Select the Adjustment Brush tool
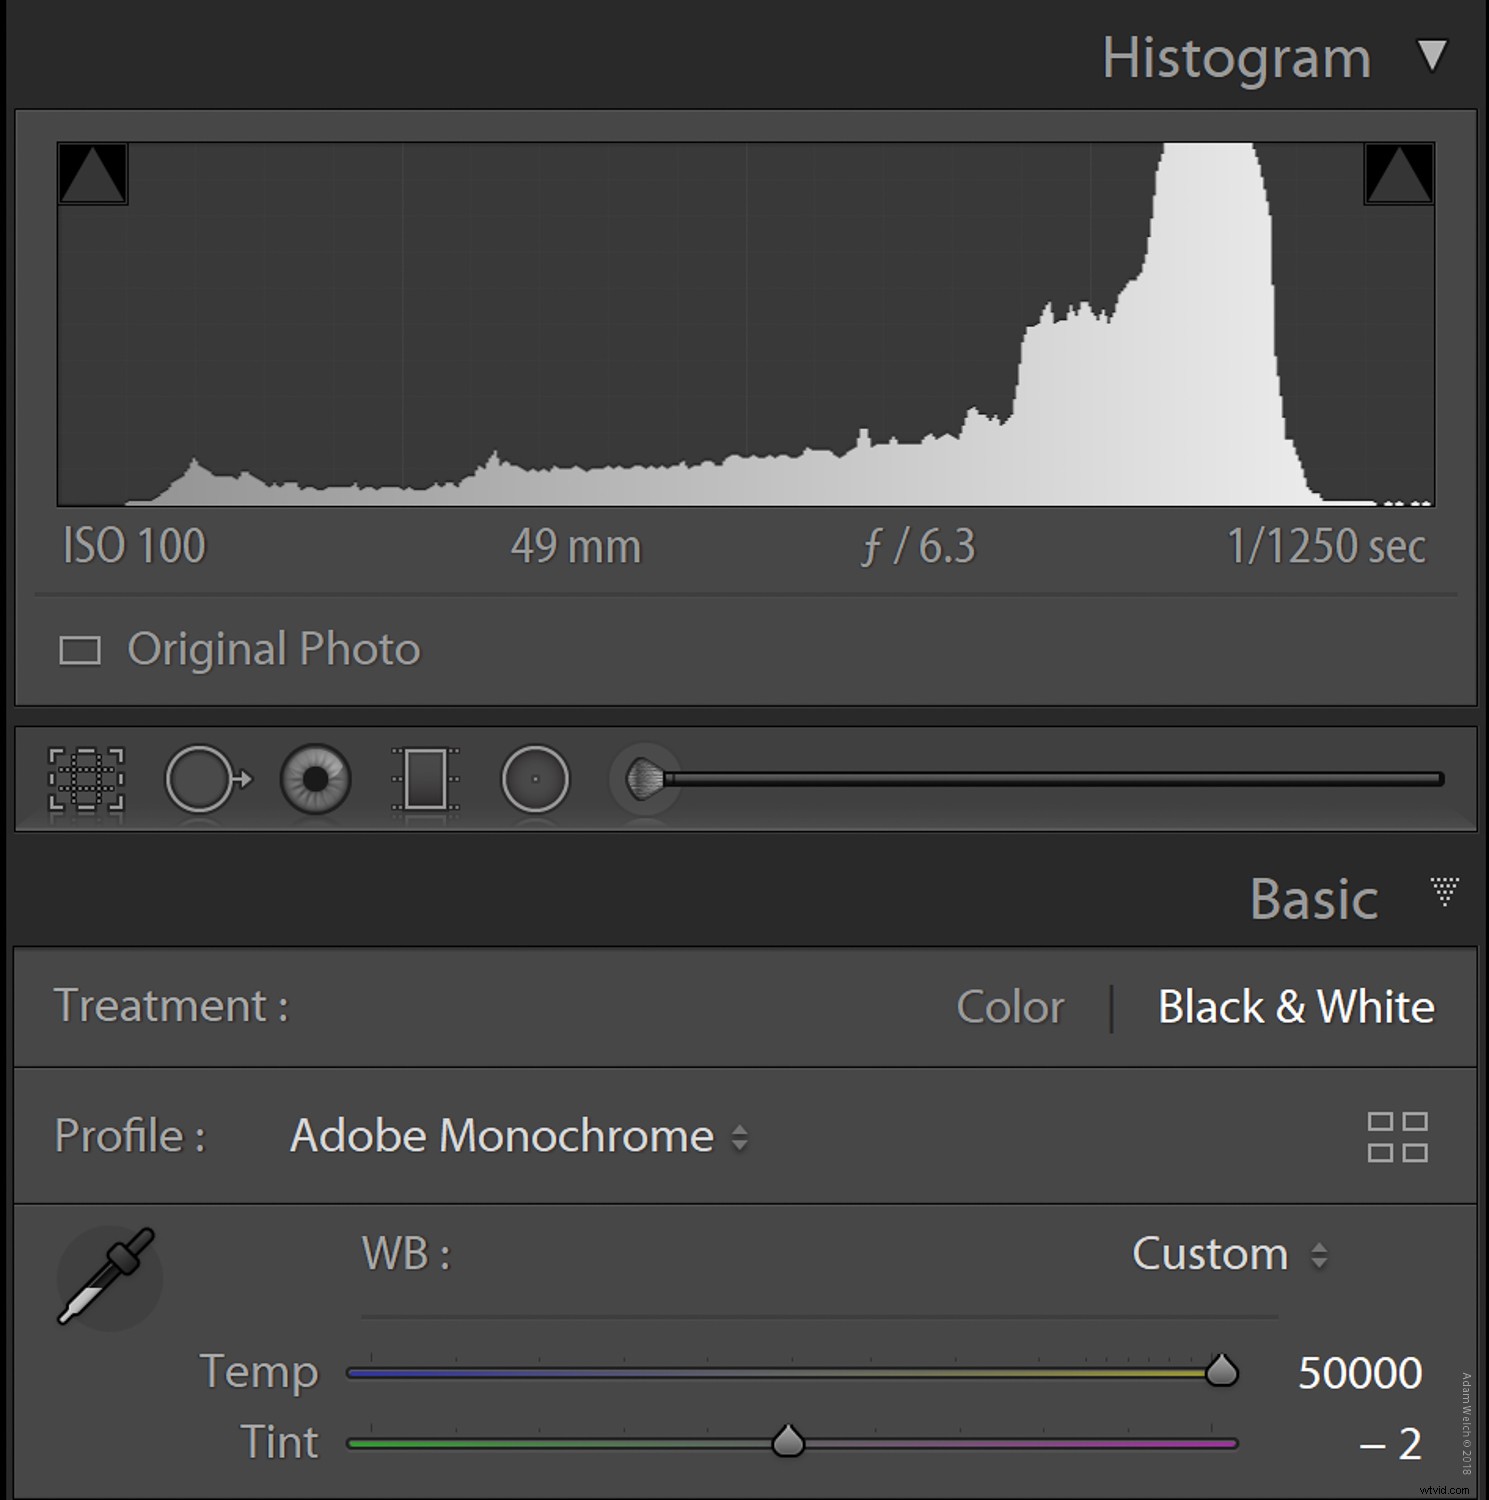The width and height of the screenshot is (1489, 1500). 644,780
